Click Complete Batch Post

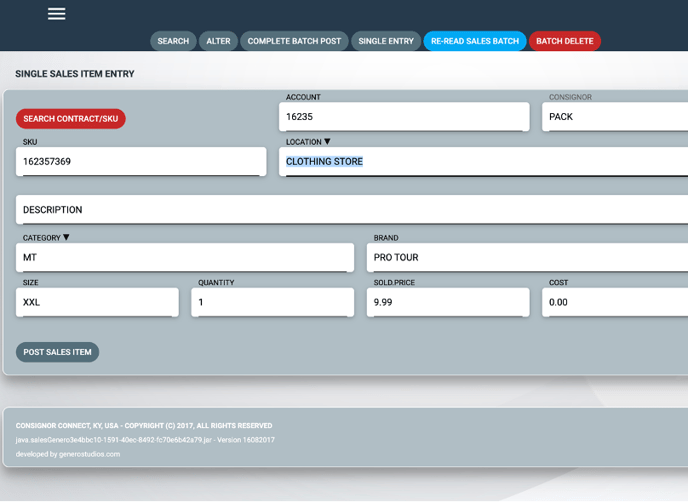tap(294, 41)
